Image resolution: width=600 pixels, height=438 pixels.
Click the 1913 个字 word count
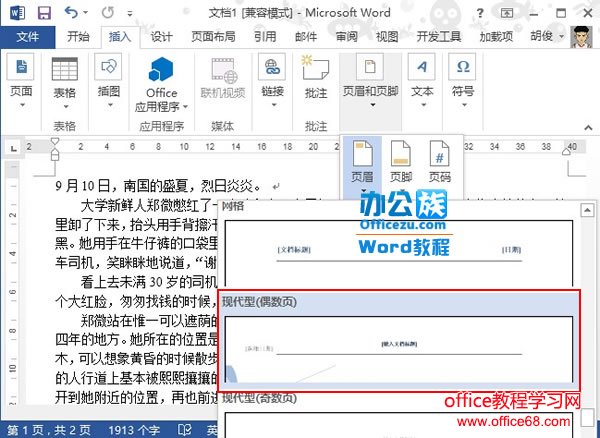(134, 430)
